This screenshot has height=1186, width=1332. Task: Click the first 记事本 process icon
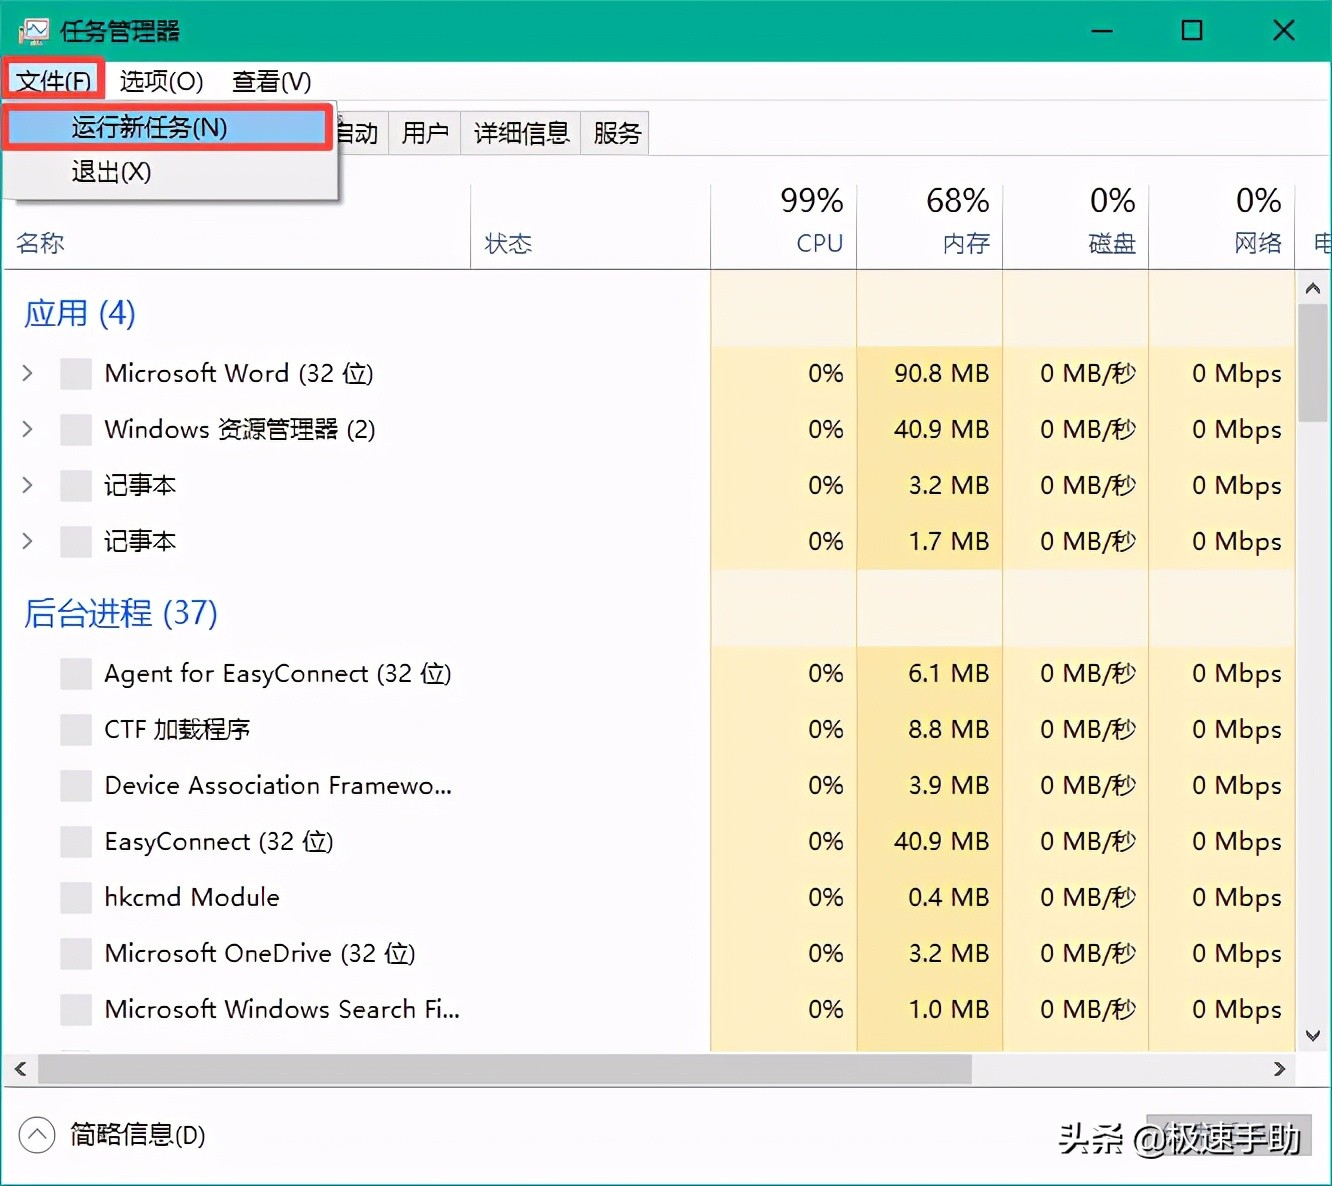click(76, 485)
